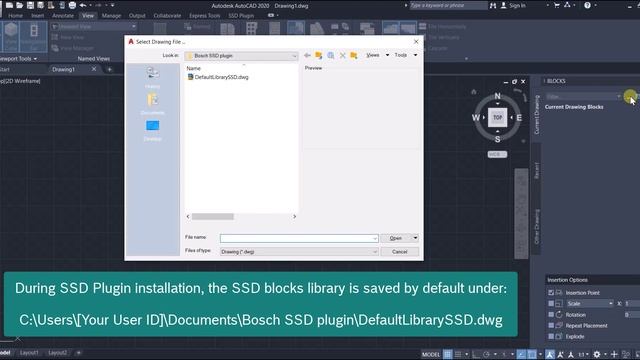This screenshot has height=360, width=640.
Task: Click the snap mode icon in status bar
Action: [x=458, y=354]
